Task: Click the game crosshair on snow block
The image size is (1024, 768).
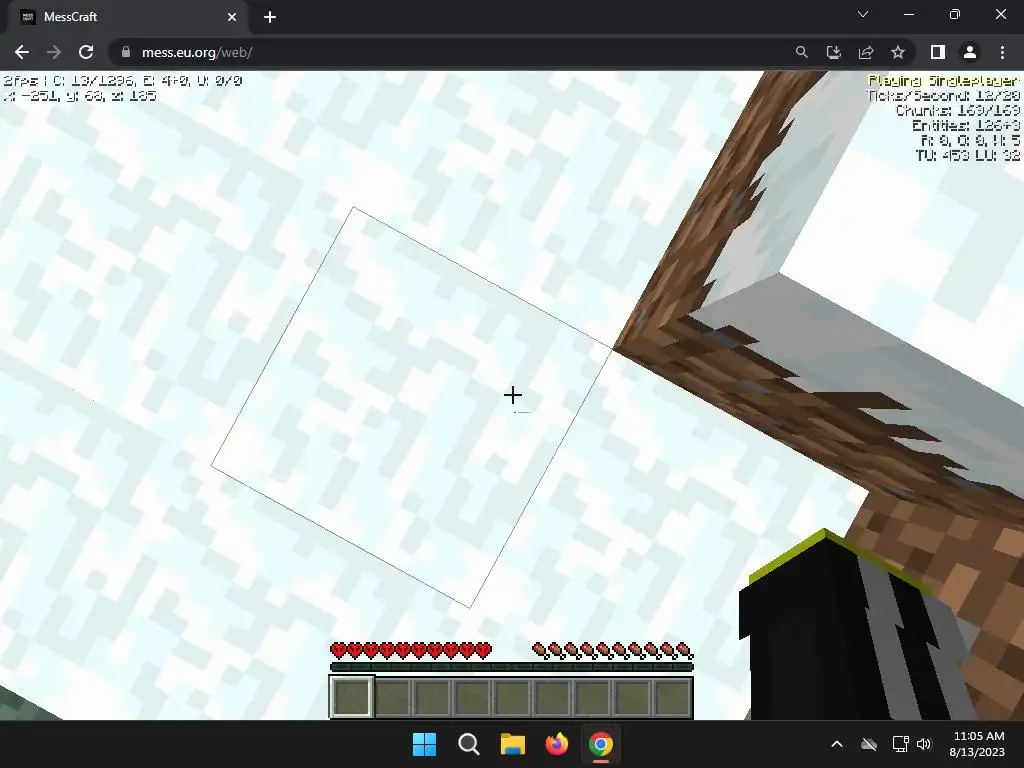Action: [x=513, y=394]
